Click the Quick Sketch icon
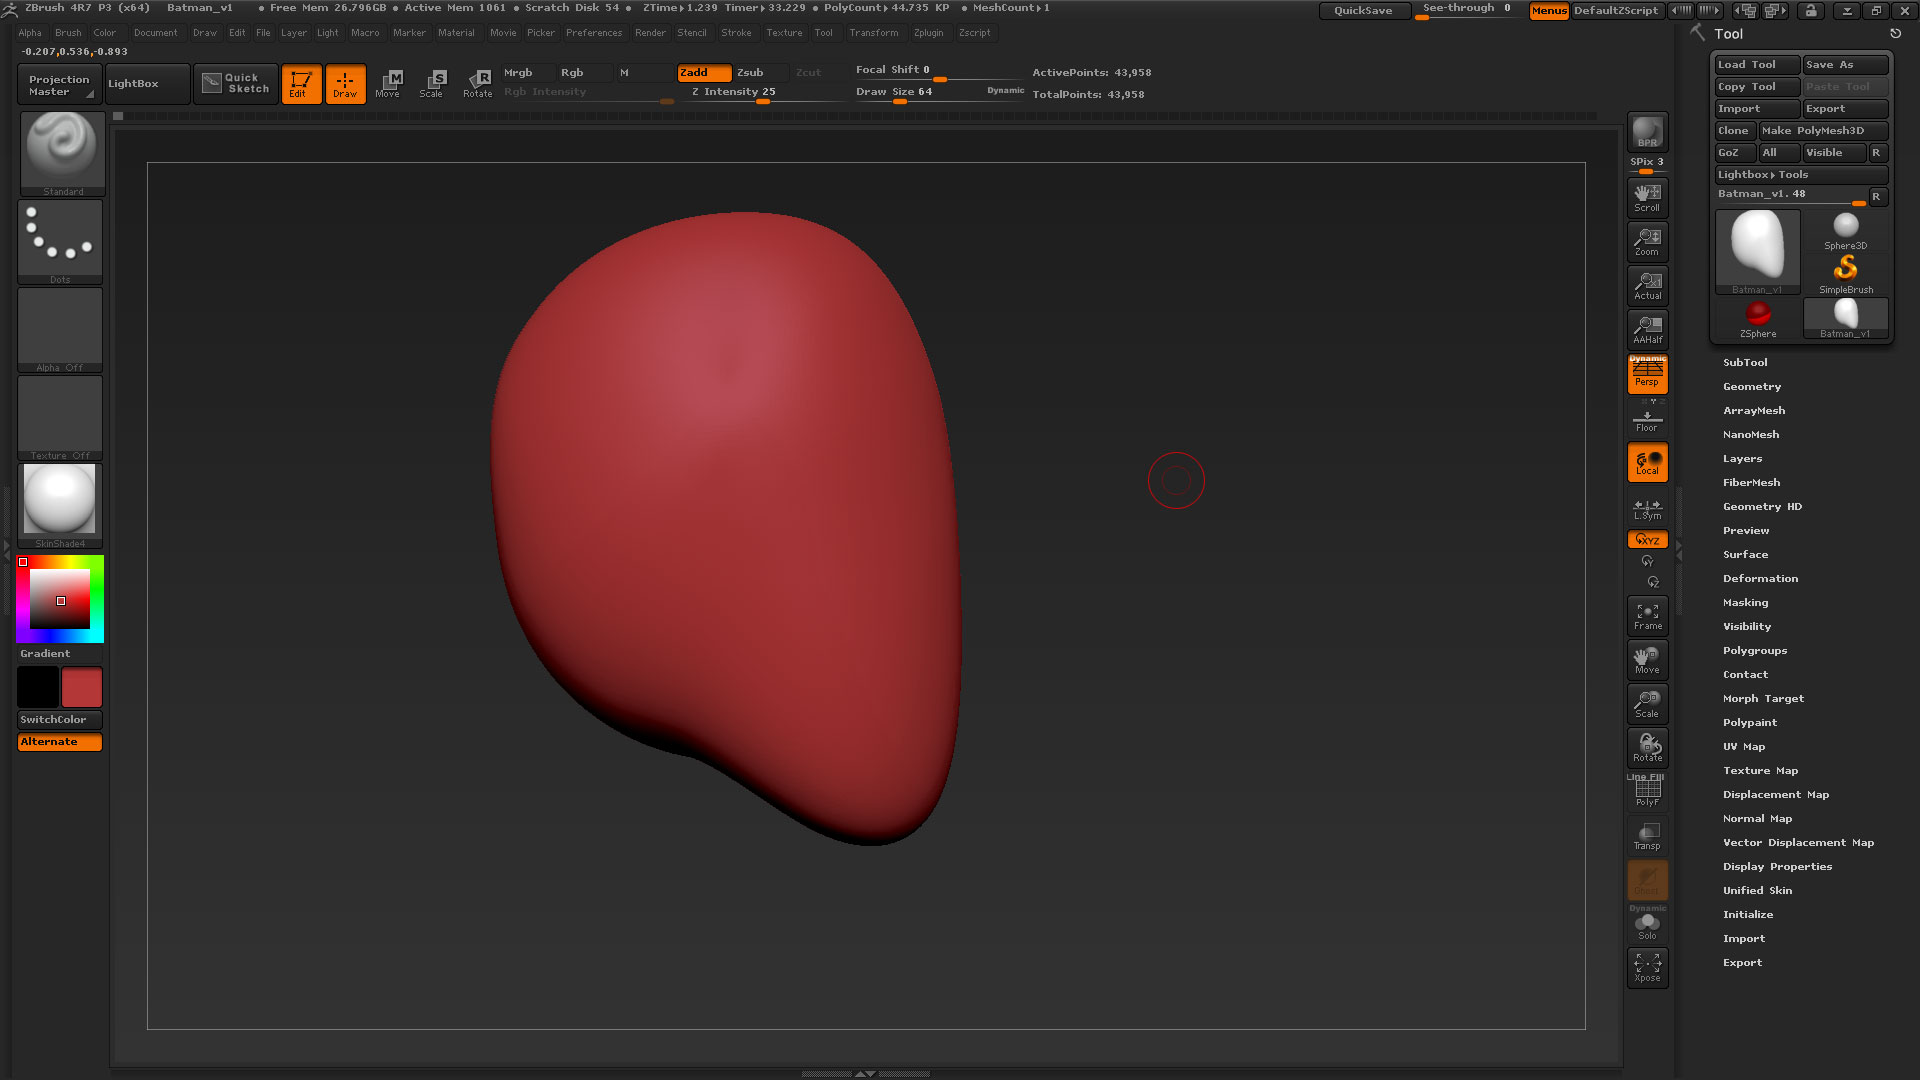Screen dimensions: 1920x1080 coord(236,83)
